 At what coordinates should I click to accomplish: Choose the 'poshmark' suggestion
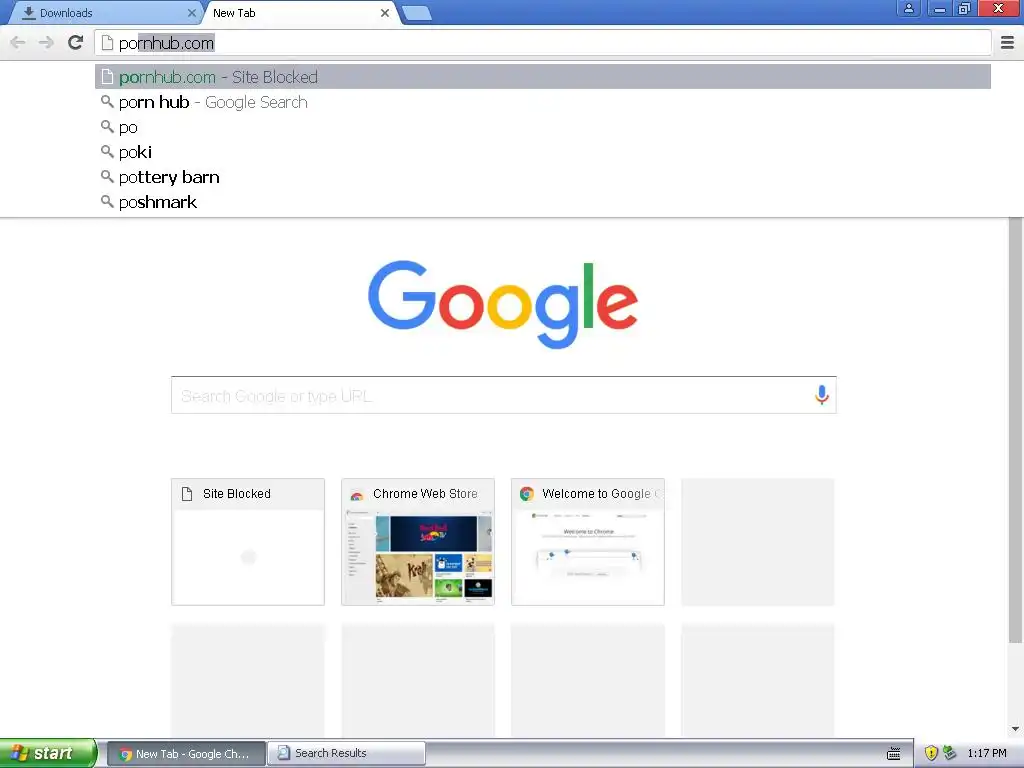pos(543,202)
